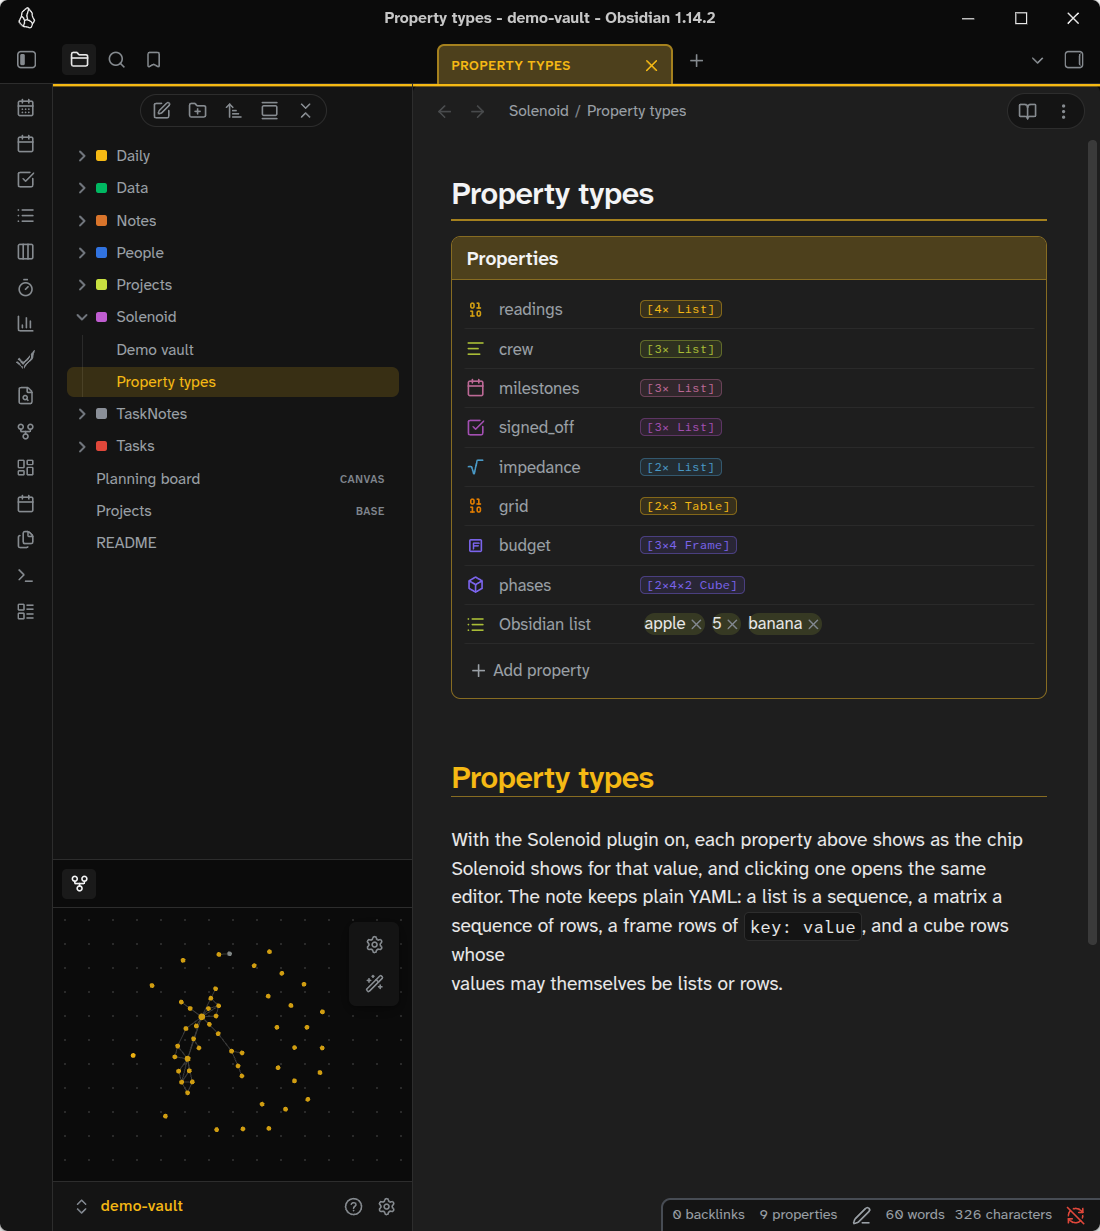Click the double checkmark ribbon icon
1100x1231 pixels.
(26, 360)
